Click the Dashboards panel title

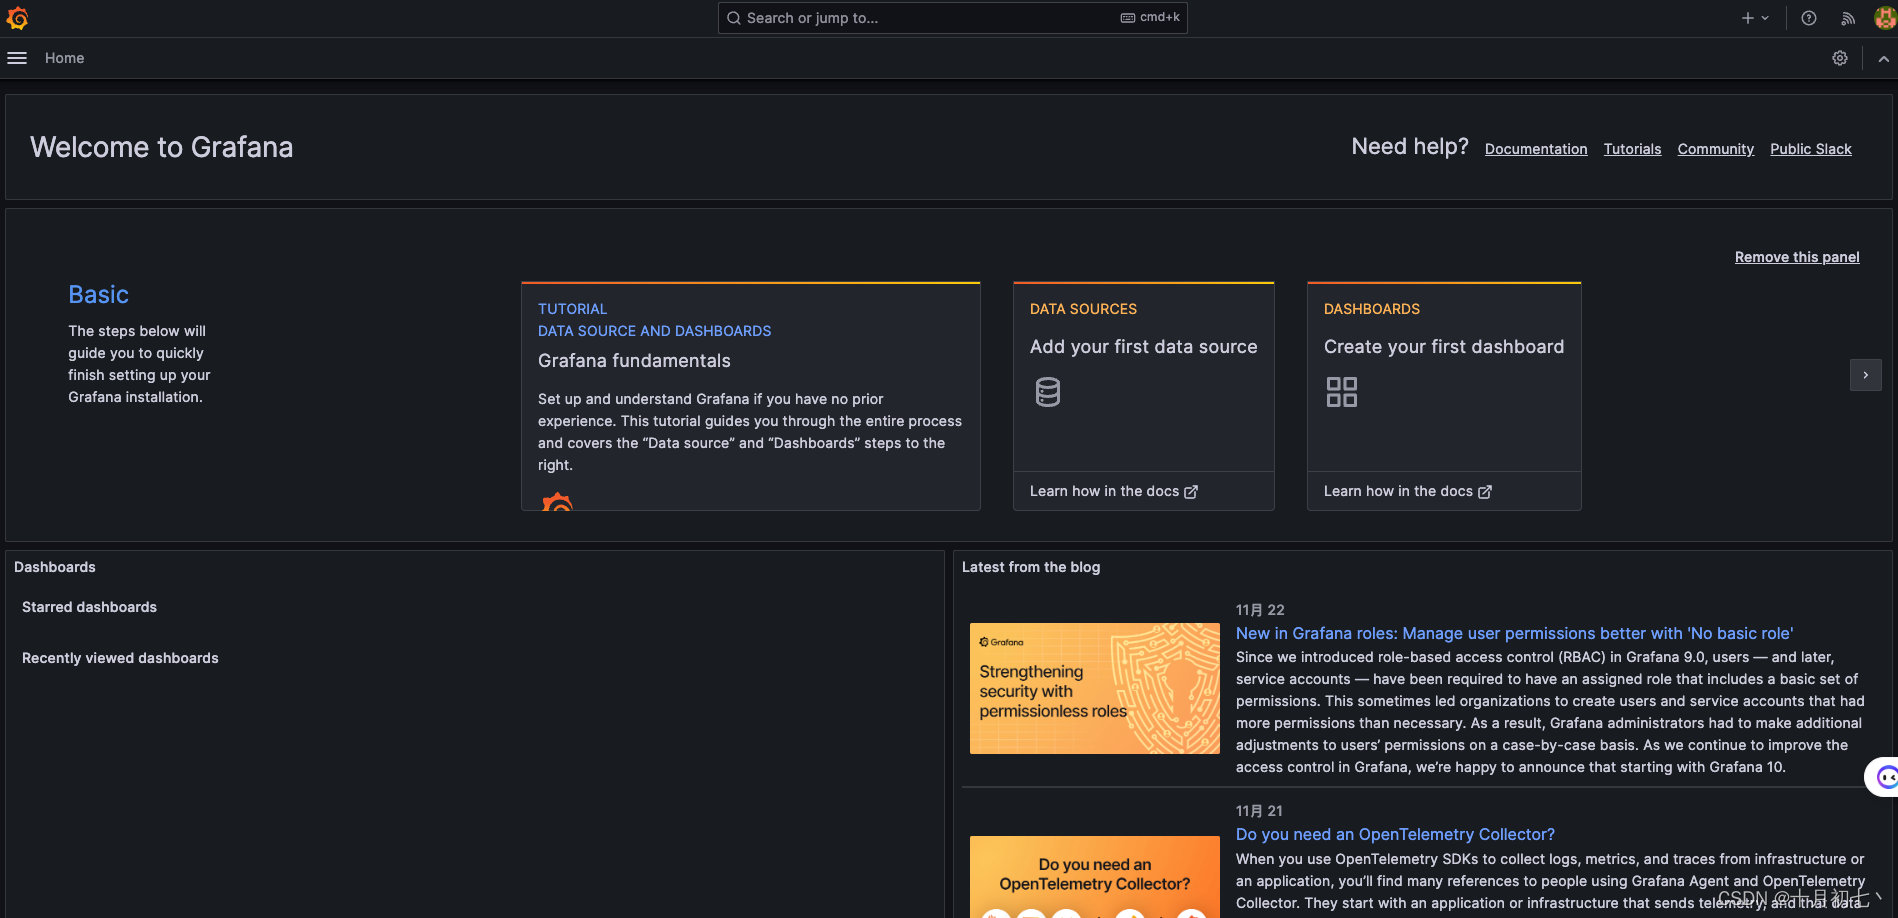coord(55,567)
